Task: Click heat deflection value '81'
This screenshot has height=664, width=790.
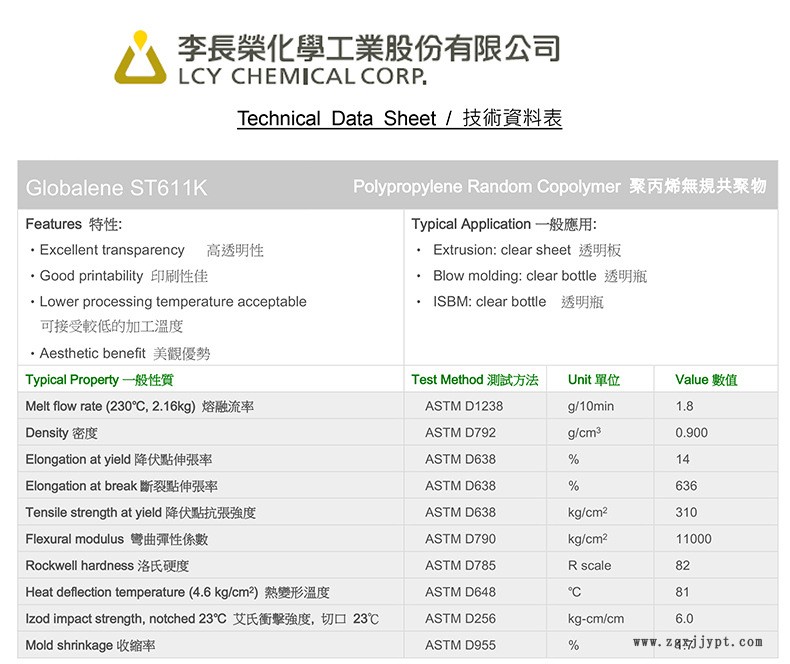Action: (682, 592)
